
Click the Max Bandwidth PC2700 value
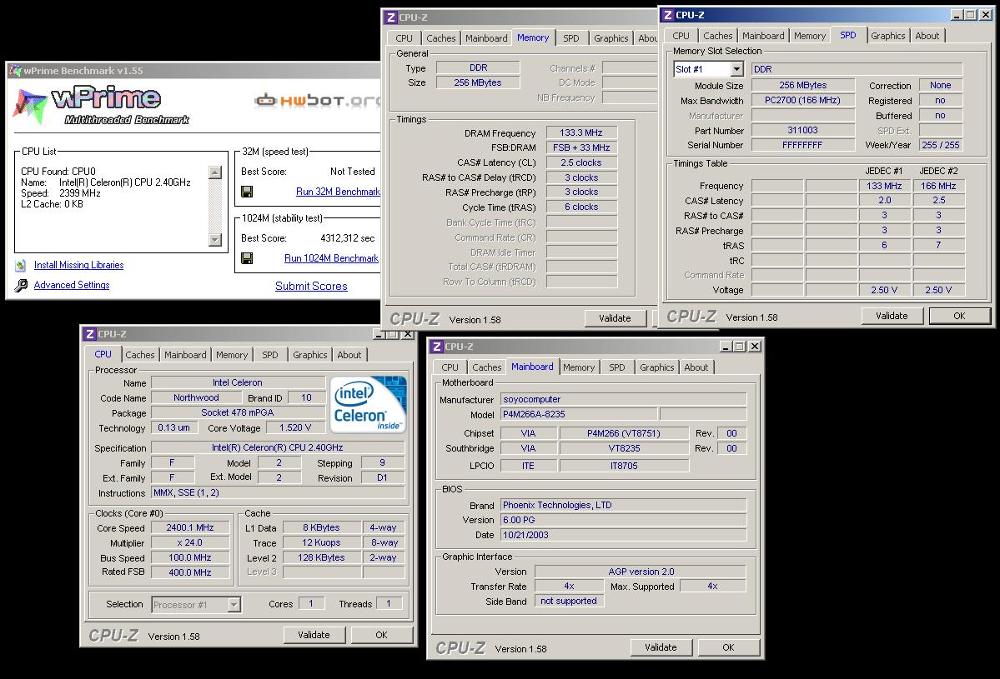point(803,100)
